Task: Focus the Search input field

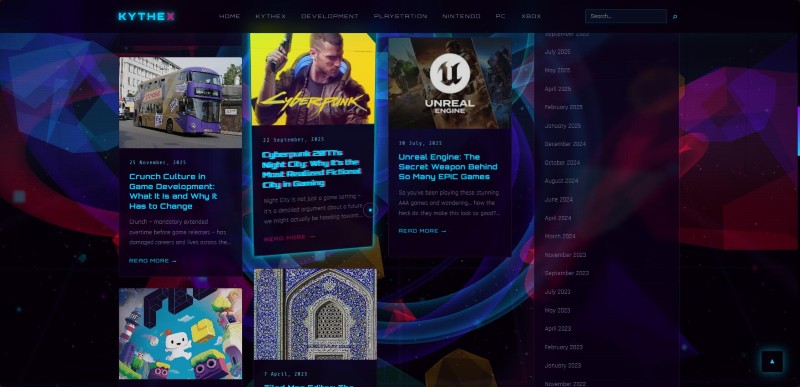Action: pyautogui.click(x=626, y=16)
